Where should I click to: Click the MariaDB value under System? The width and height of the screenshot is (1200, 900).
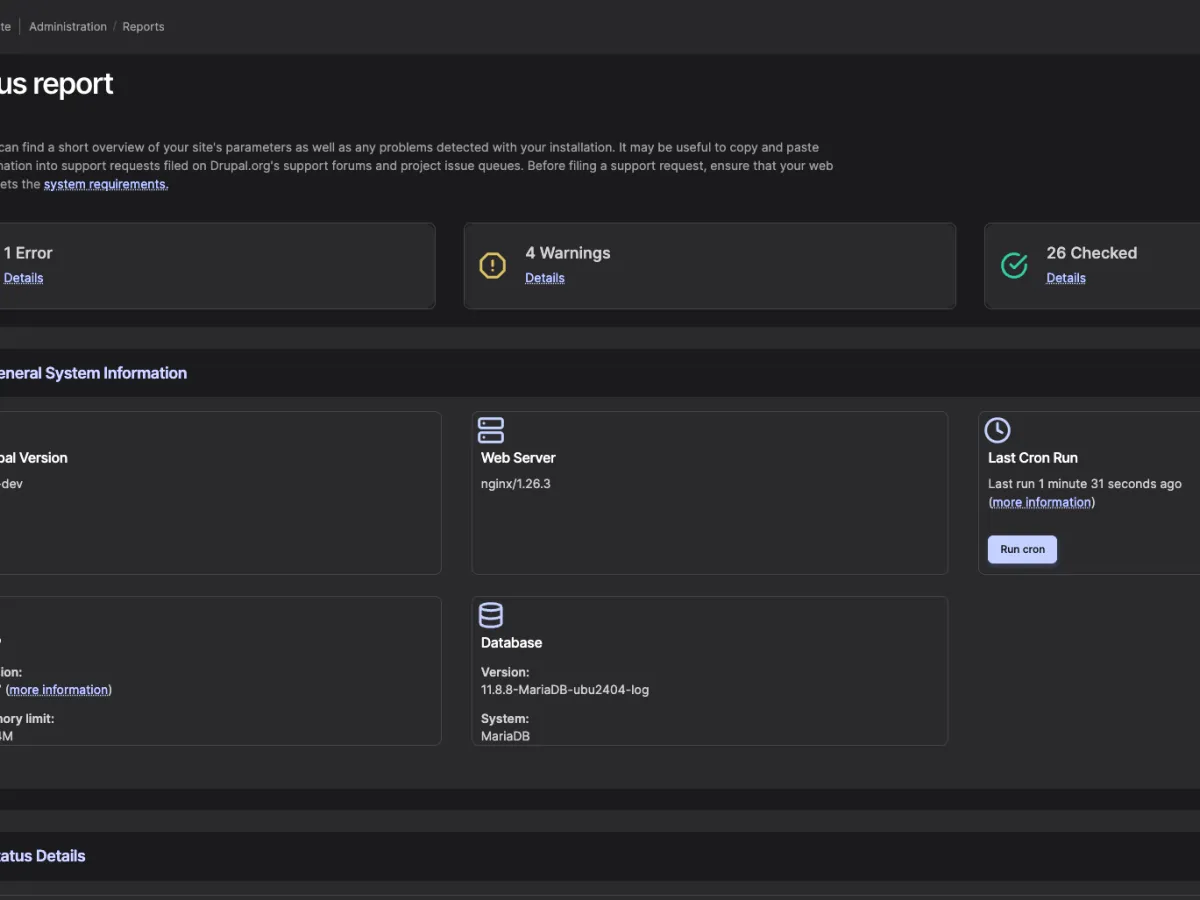(505, 736)
